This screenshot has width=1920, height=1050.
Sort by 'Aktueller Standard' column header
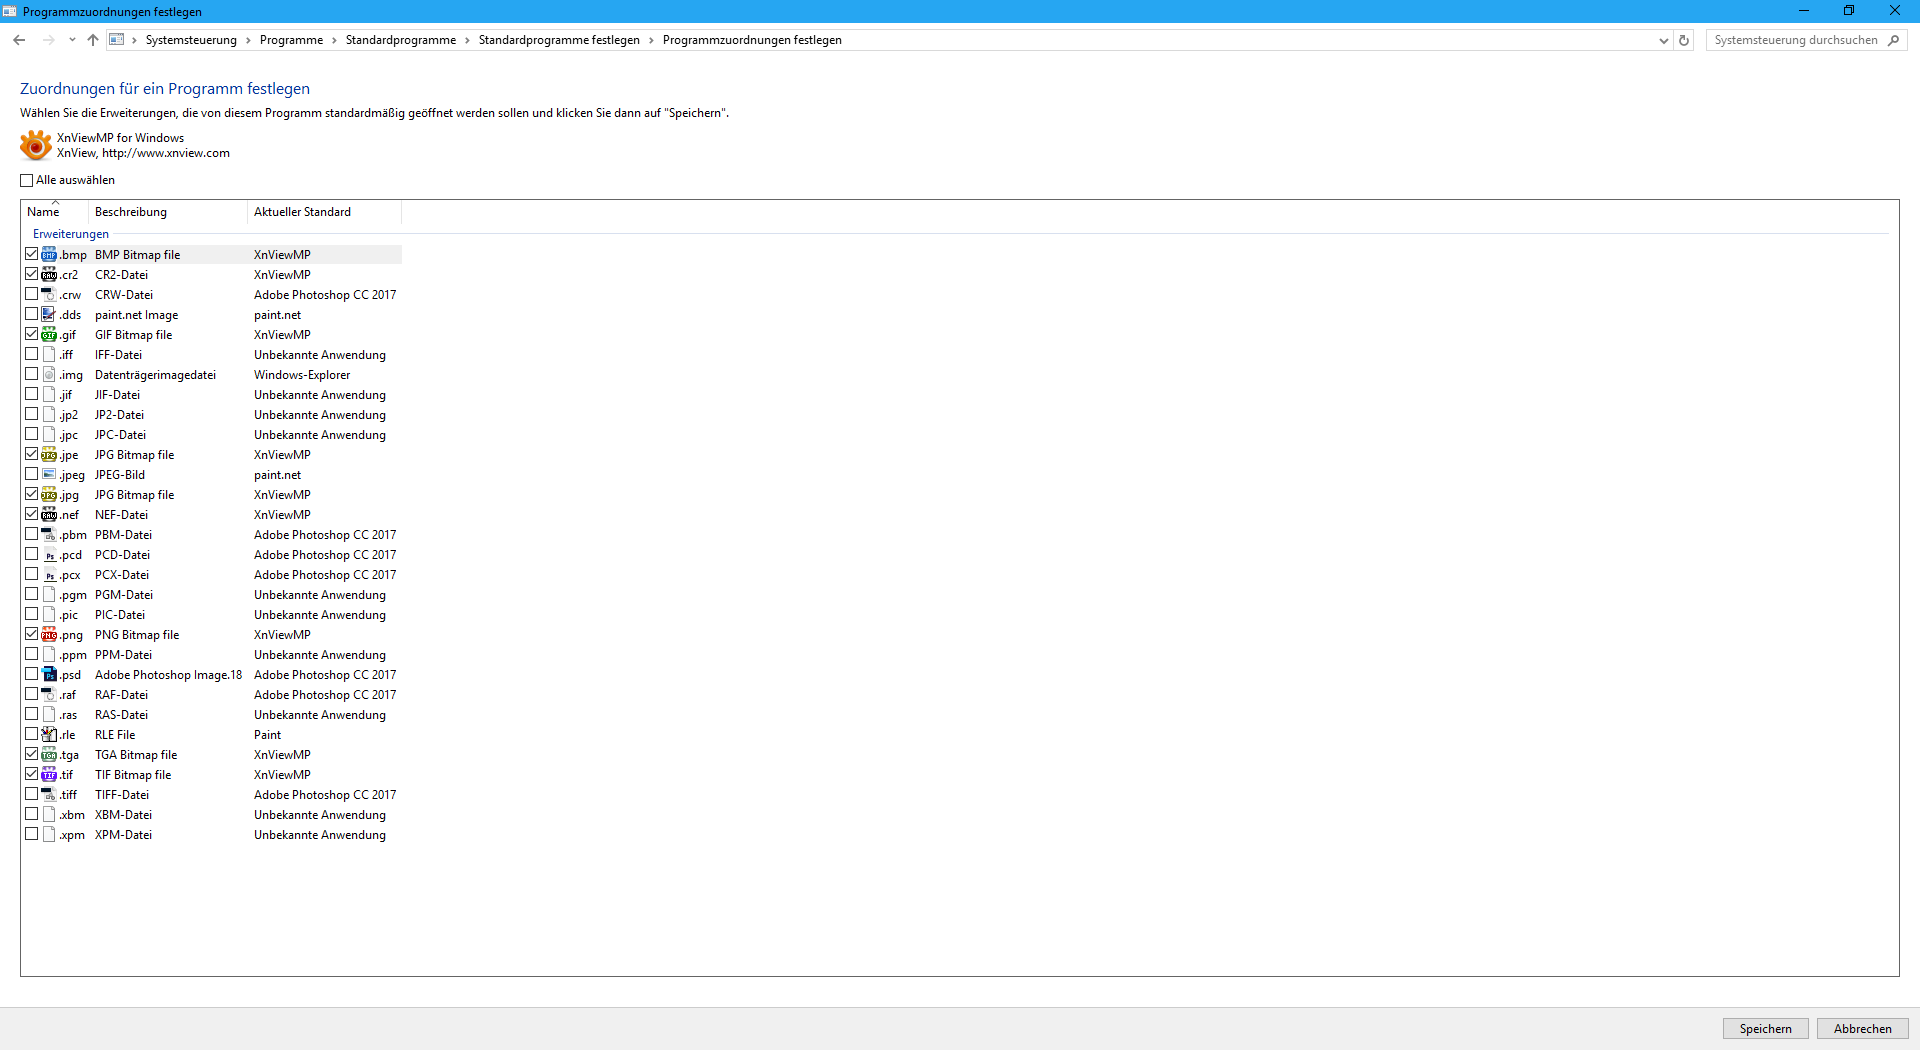[x=324, y=212]
